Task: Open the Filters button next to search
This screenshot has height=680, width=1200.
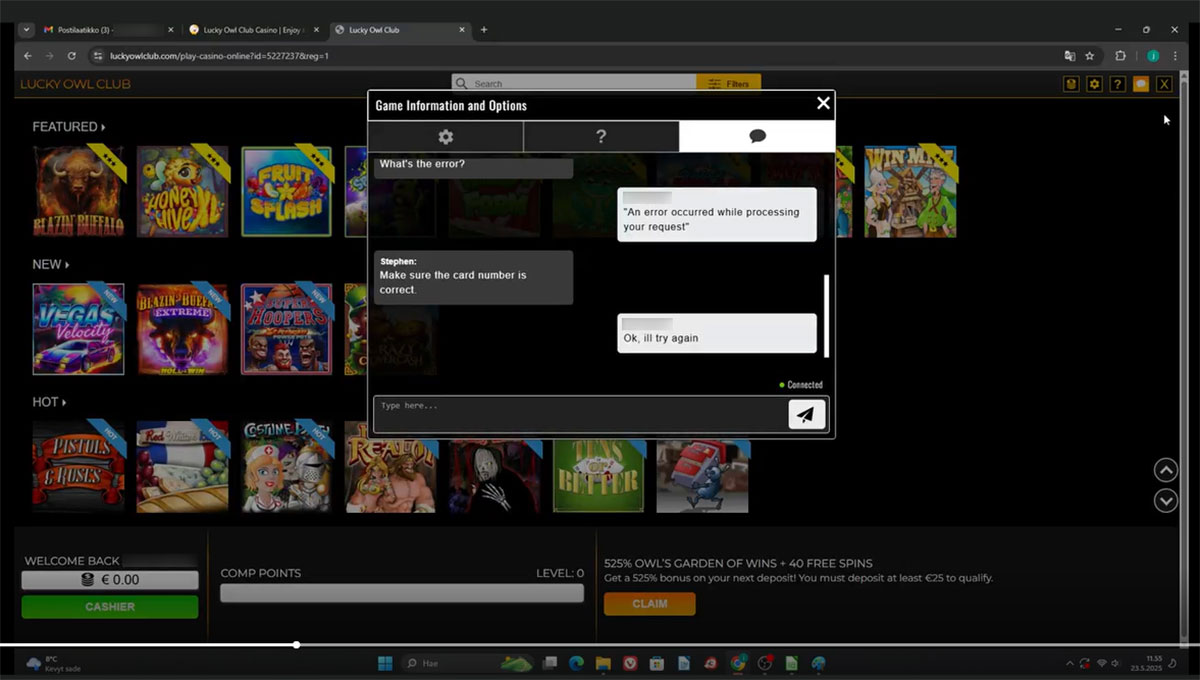Action: 729,84
